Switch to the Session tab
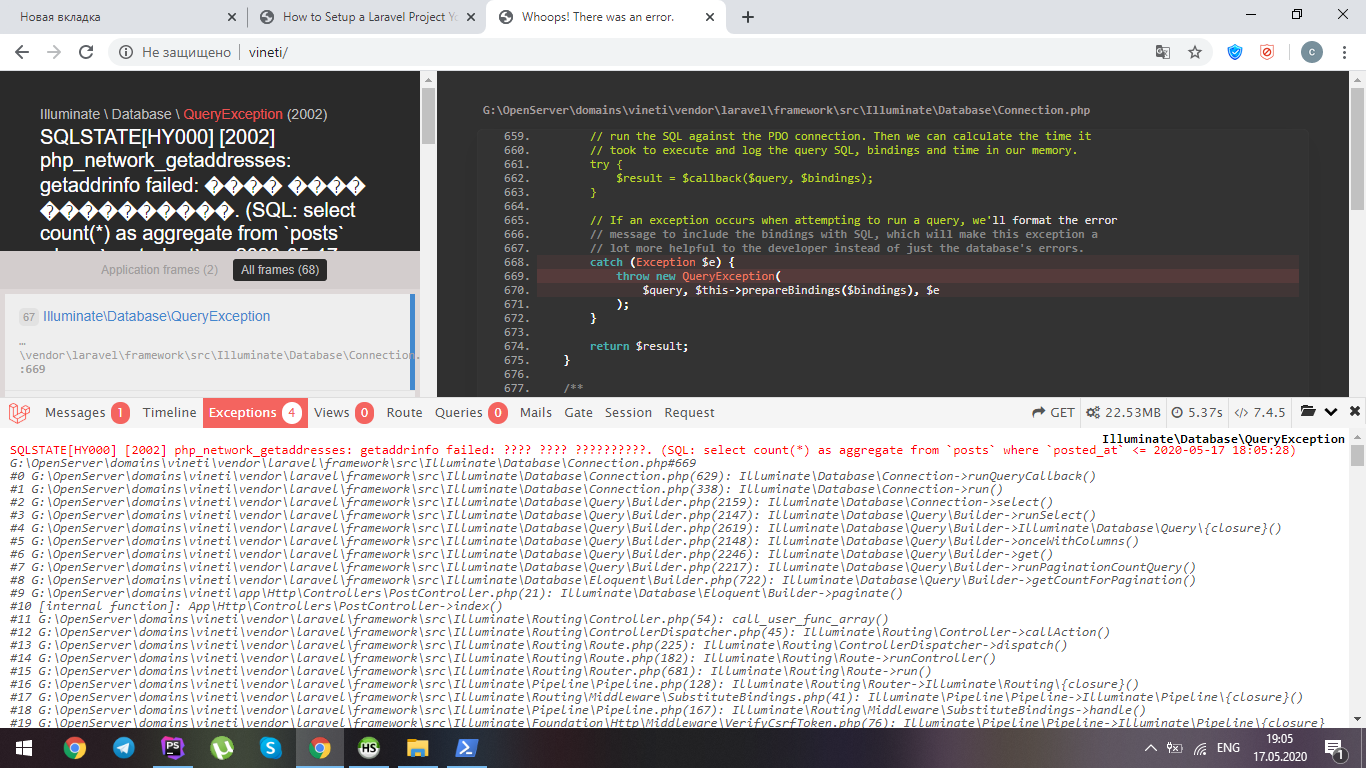The width and height of the screenshot is (1366, 768). pos(628,412)
